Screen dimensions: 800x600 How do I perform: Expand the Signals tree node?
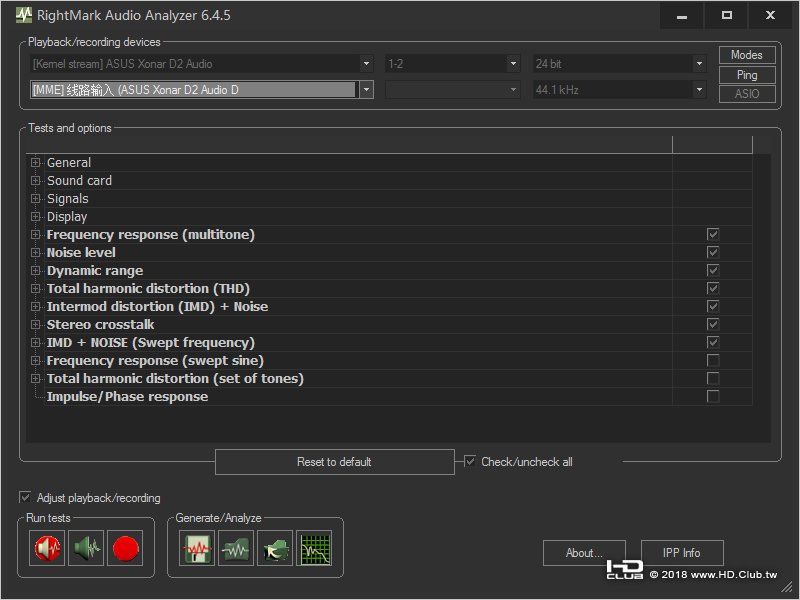pyautogui.click(x=35, y=198)
